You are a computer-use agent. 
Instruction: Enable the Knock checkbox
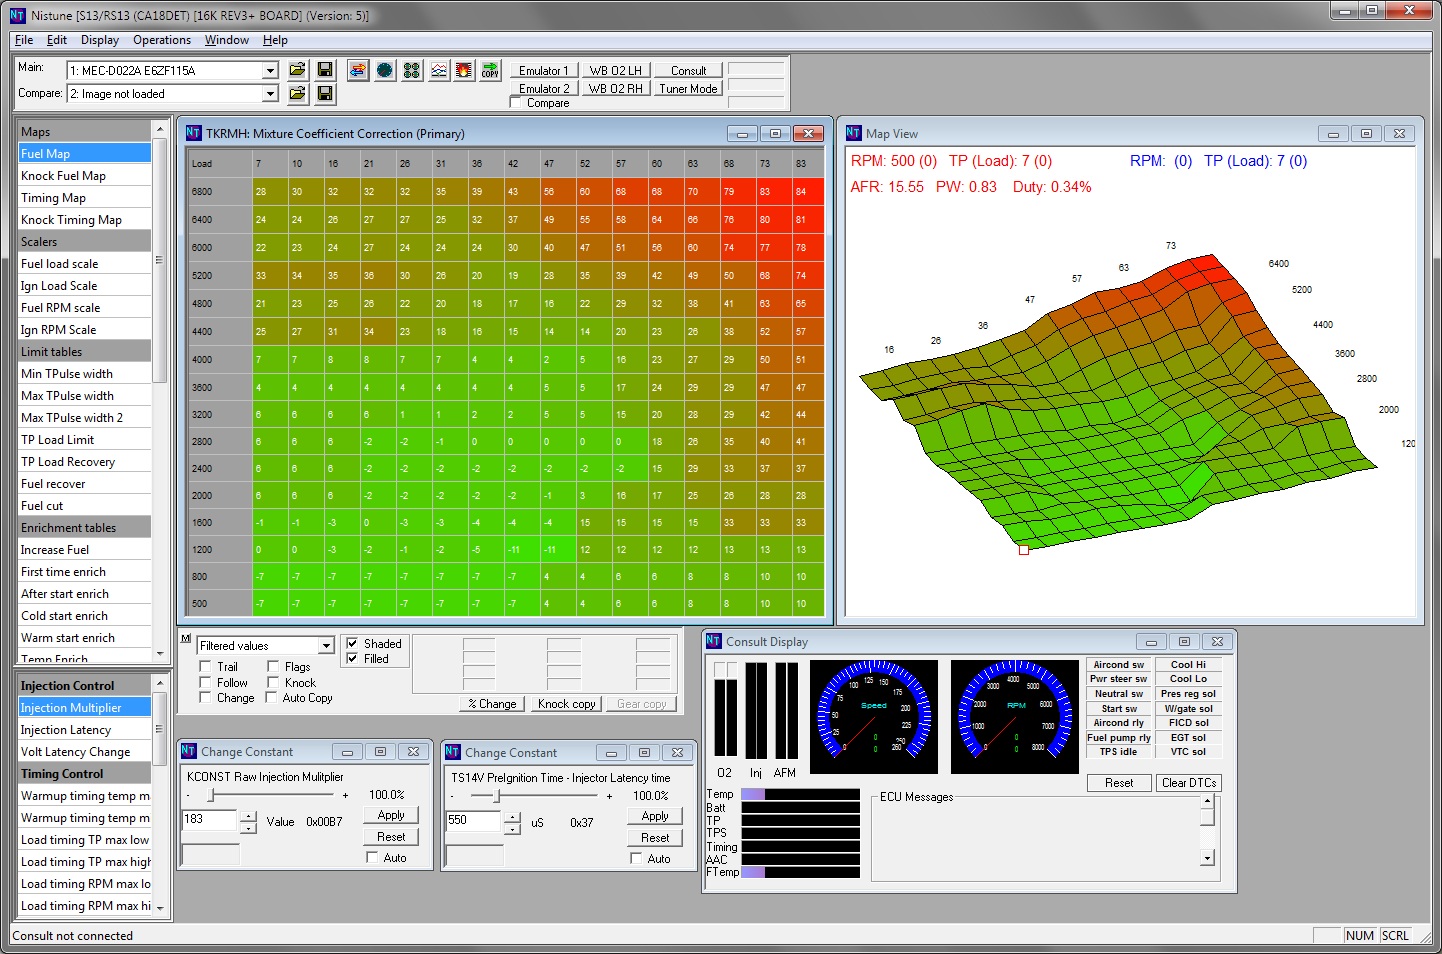coord(273,682)
